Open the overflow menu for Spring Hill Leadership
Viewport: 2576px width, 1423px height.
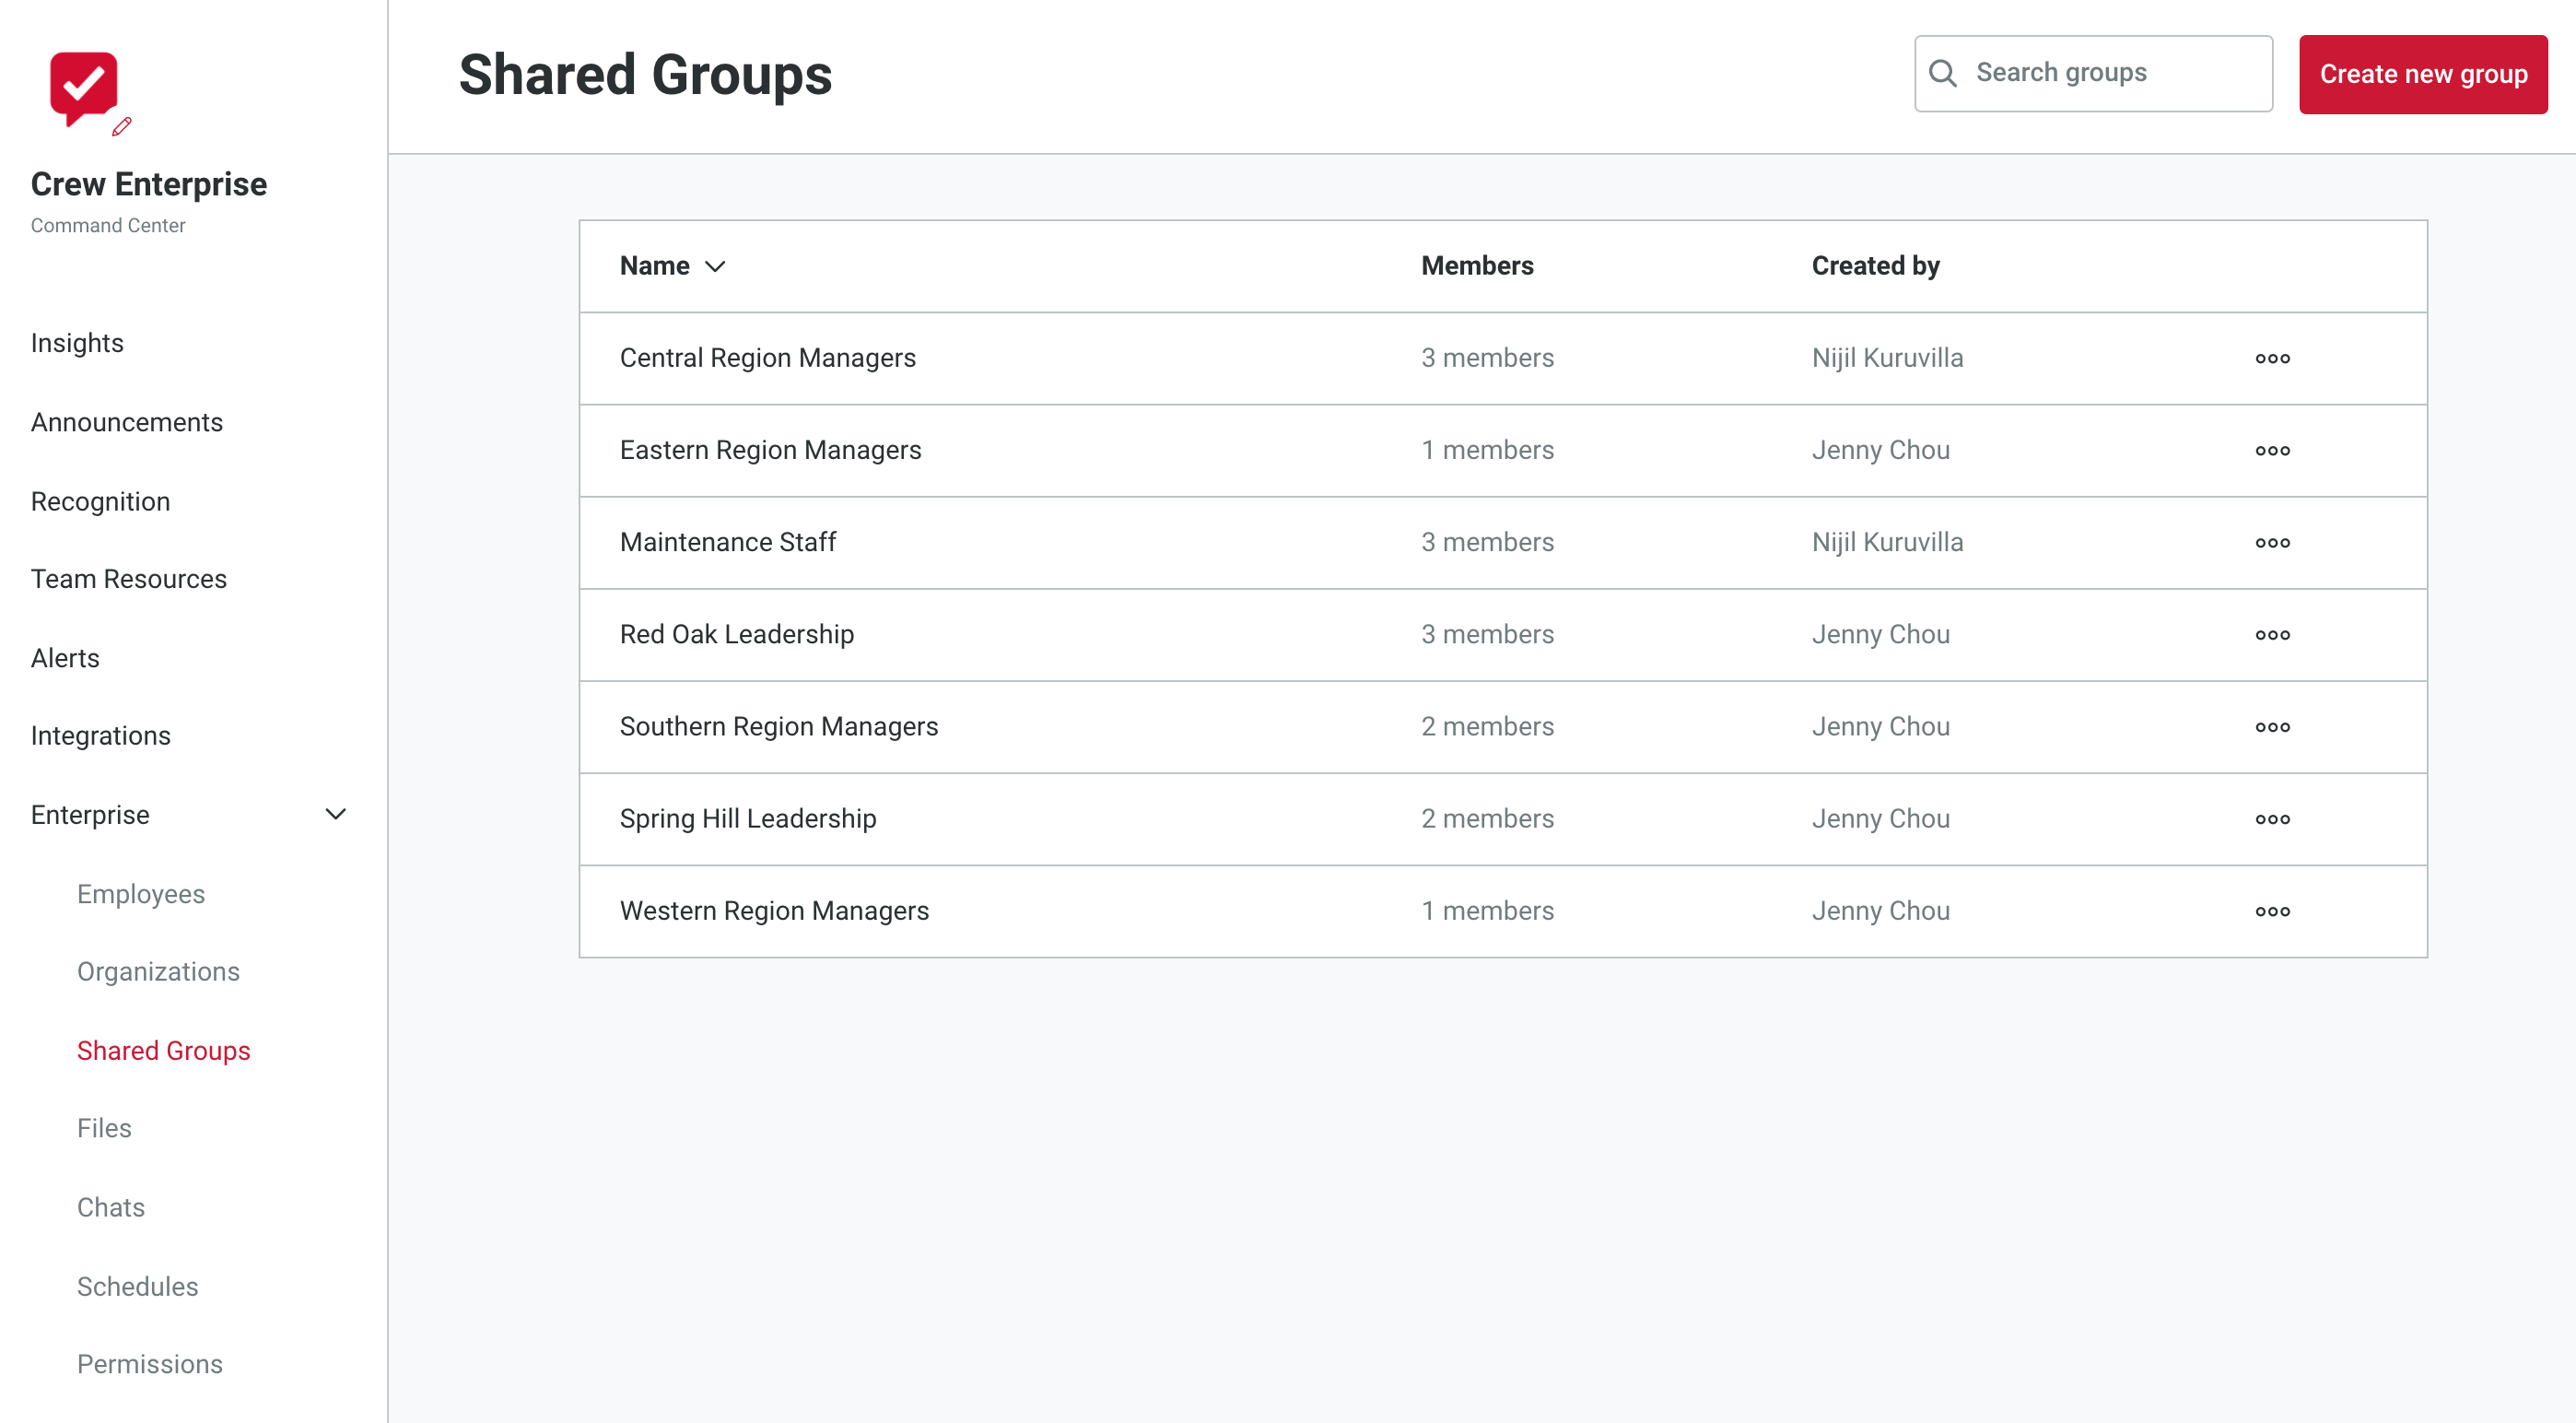[2273, 818]
